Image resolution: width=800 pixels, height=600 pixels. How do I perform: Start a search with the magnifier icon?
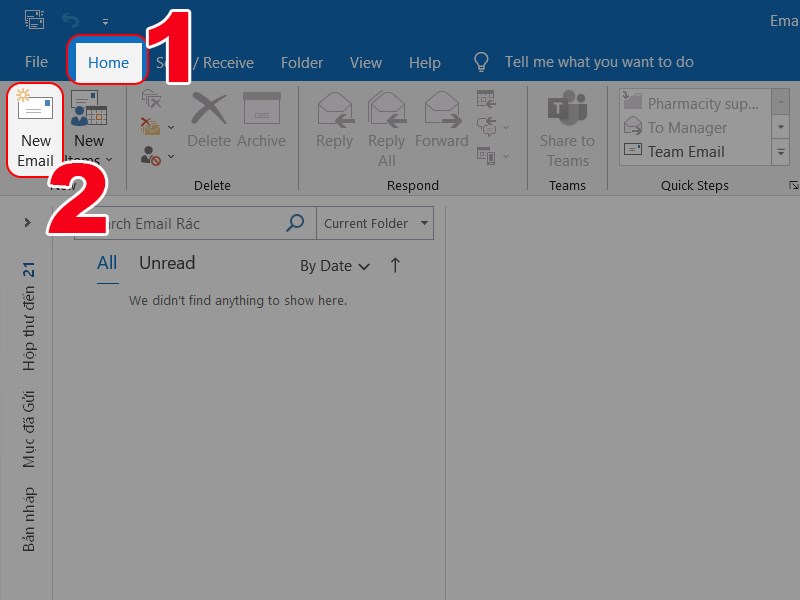(293, 222)
